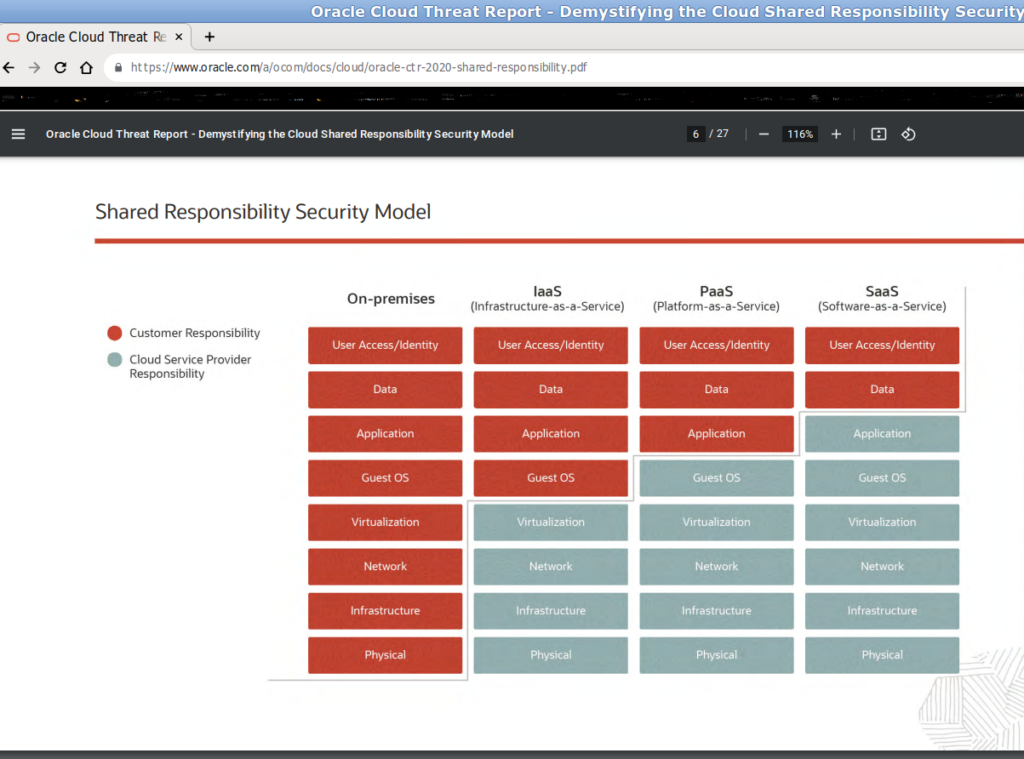Click the SaaS "Data" box

(x=882, y=389)
